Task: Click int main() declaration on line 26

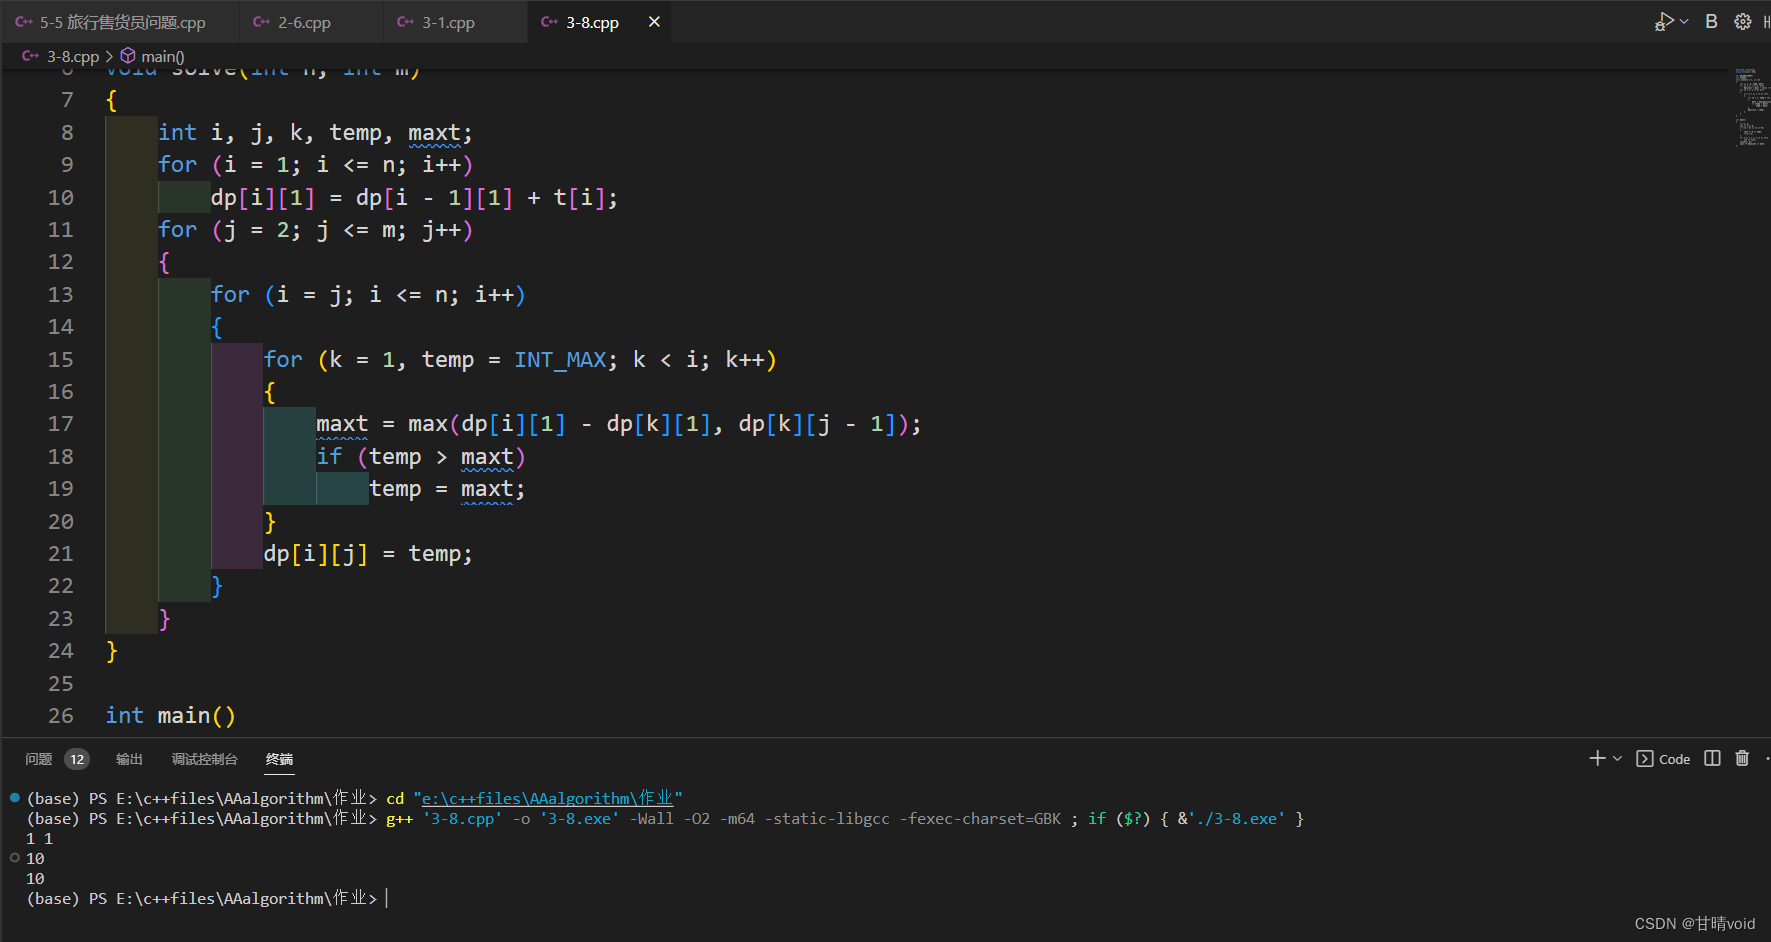Action: pos(171,716)
